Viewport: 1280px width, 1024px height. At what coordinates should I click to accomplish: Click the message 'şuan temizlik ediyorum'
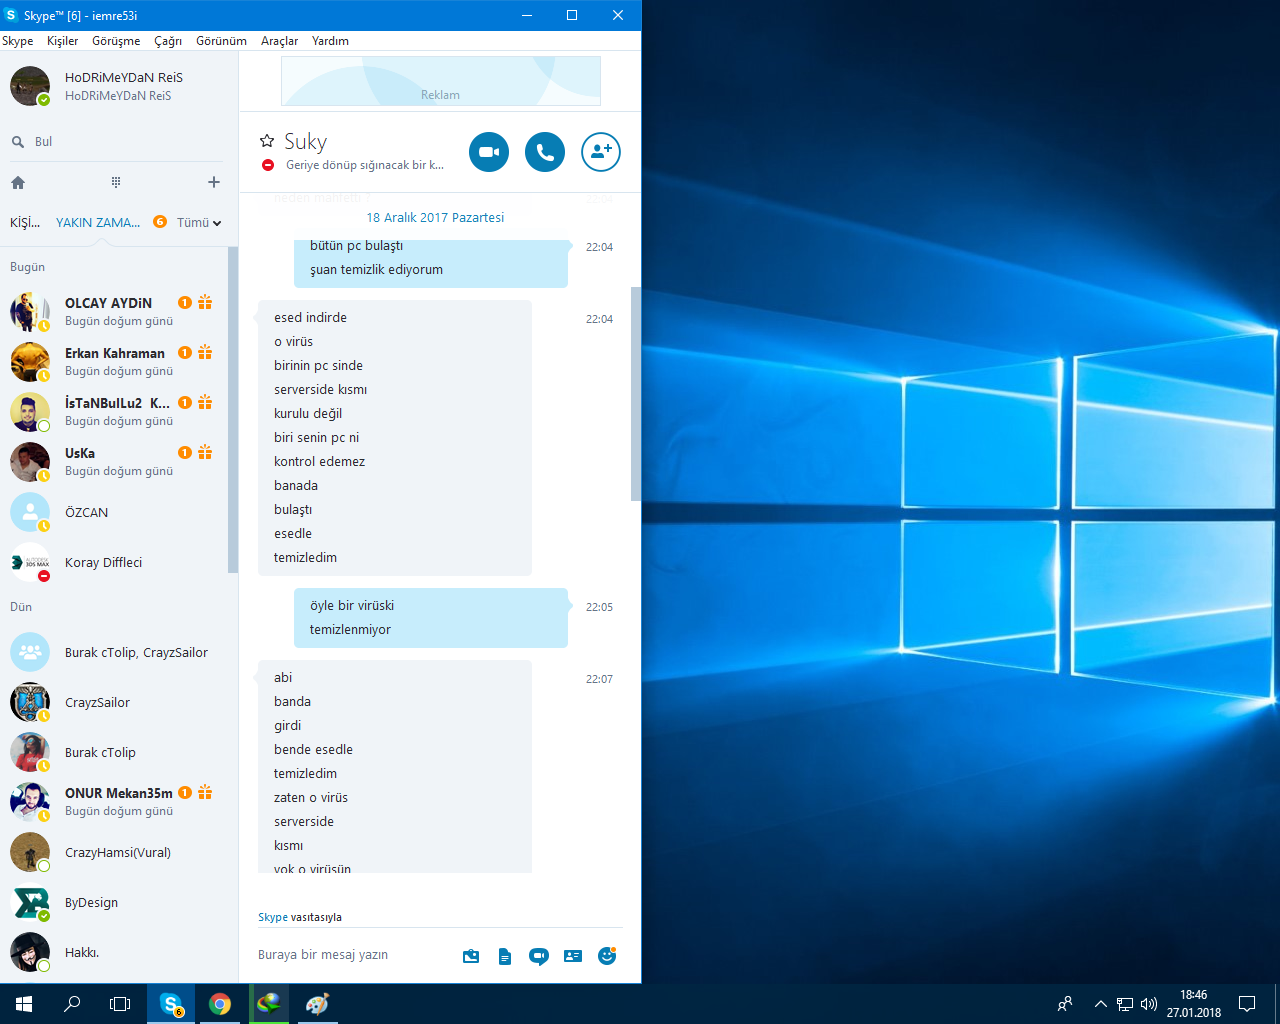[x=376, y=269]
